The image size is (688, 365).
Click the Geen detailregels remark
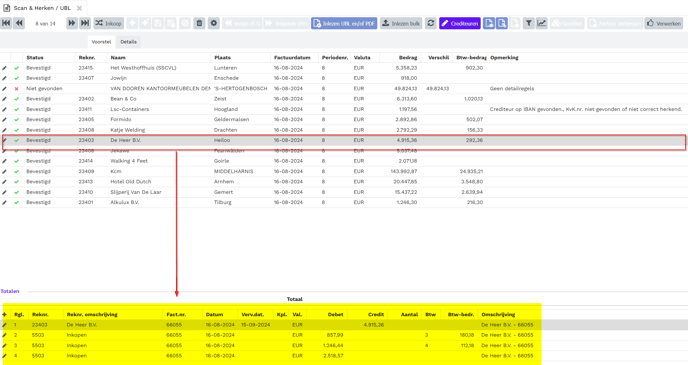[x=512, y=89]
